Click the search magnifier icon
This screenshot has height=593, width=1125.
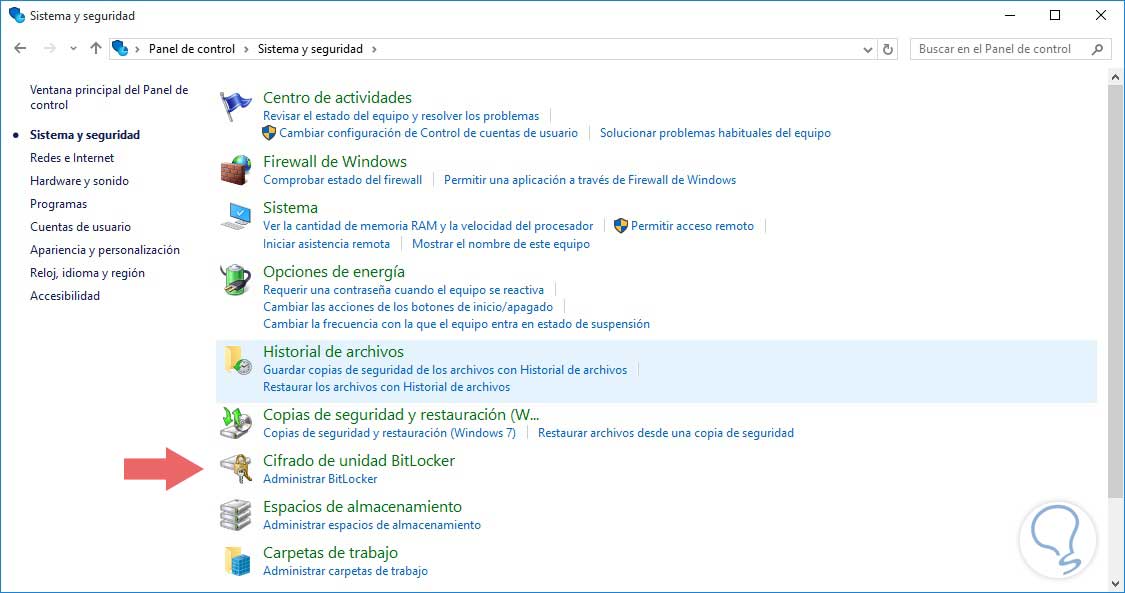click(x=1097, y=49)
